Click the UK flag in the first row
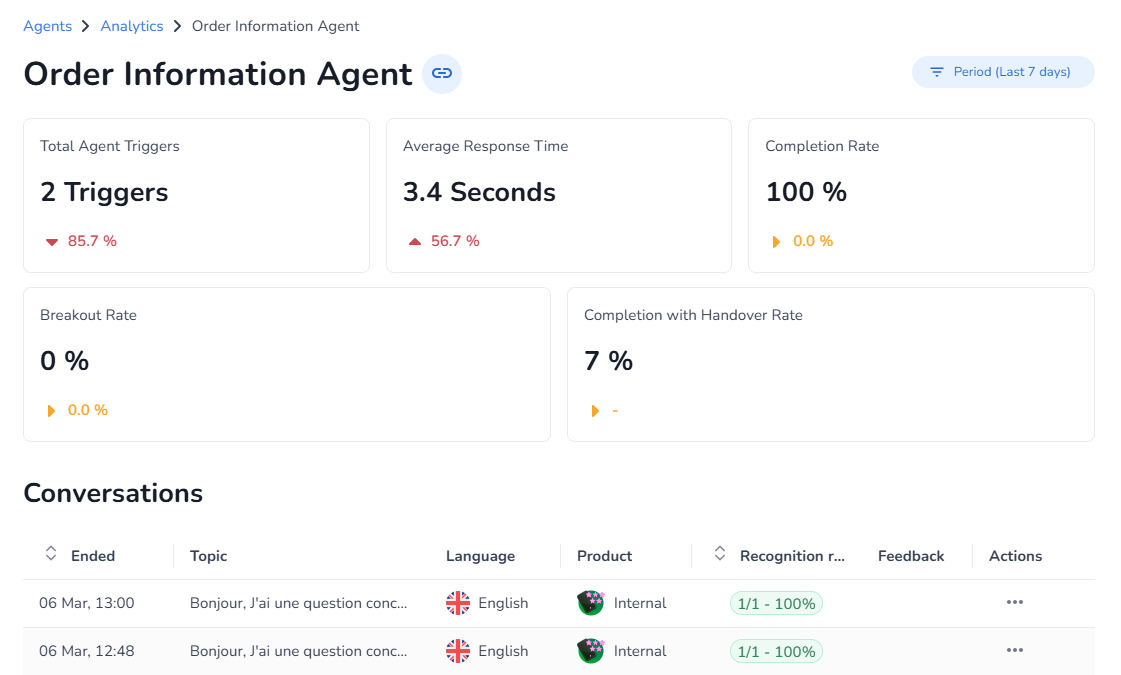 click(x=458, y=603)
